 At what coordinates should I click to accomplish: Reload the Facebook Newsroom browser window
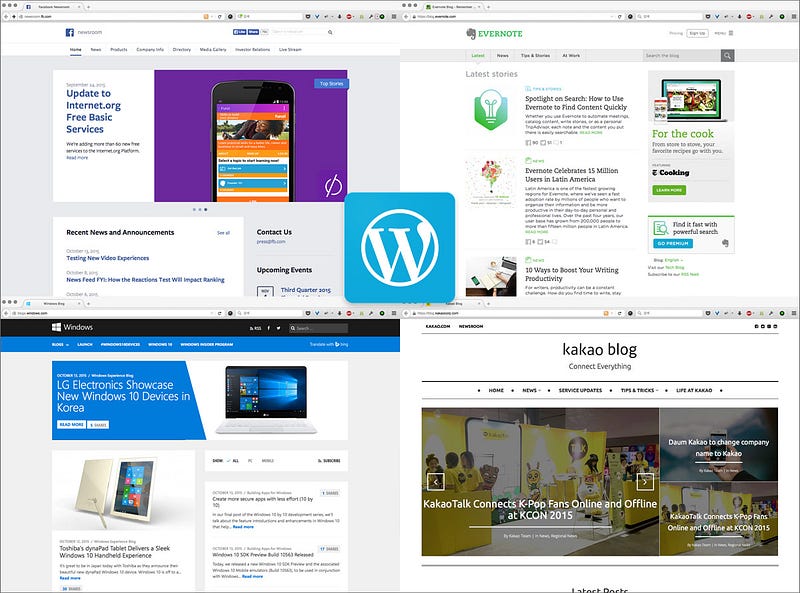pos(219,17)
